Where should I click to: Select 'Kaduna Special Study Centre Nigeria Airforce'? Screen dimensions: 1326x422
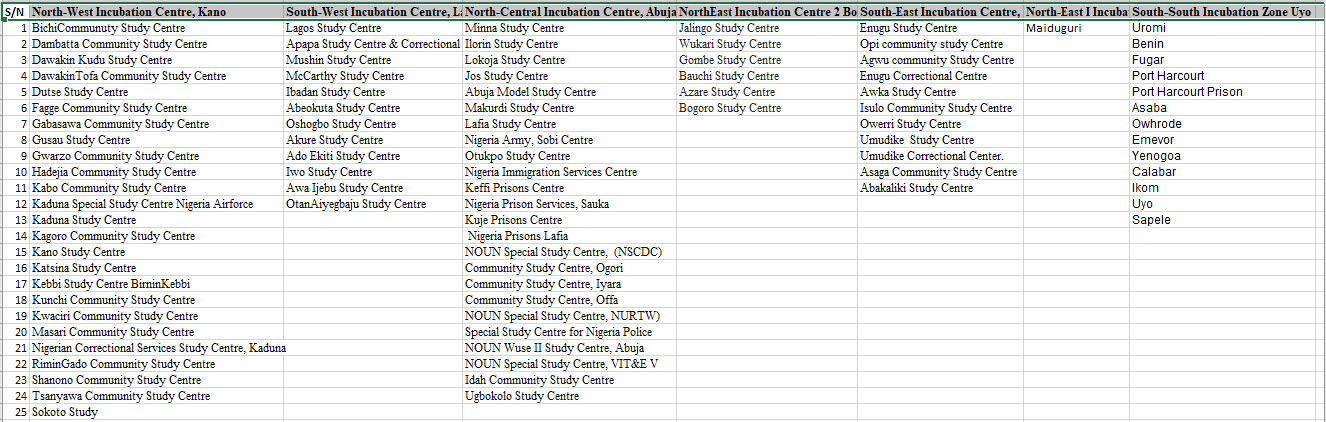(156, 204)
